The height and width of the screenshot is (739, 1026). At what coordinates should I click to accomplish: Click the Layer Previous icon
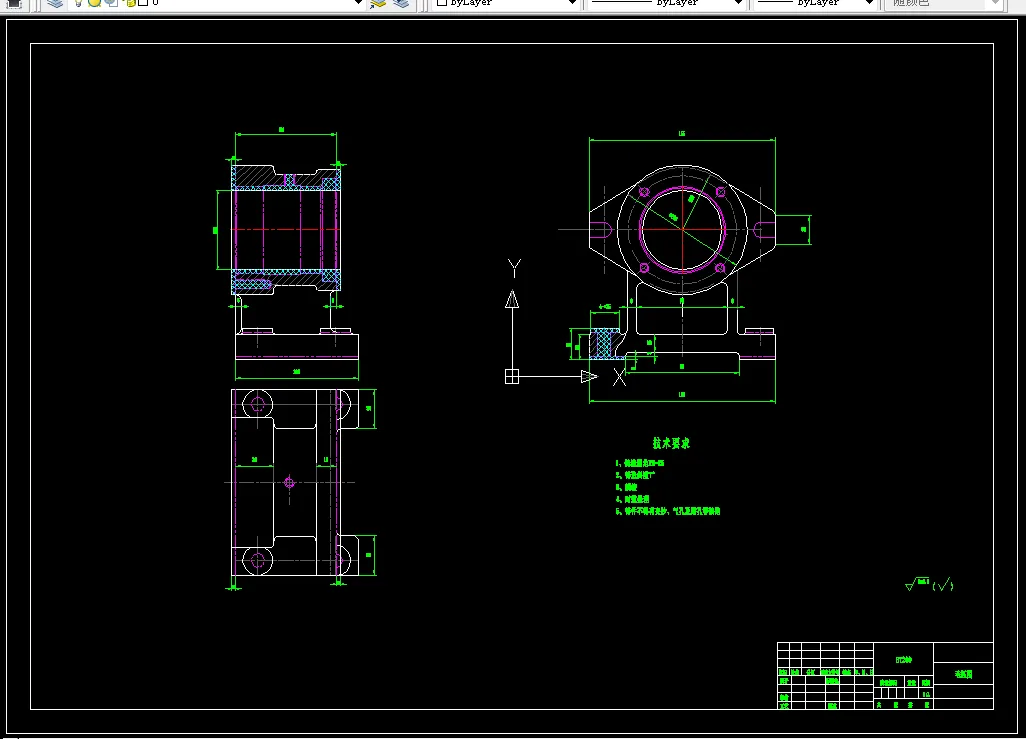coord(400,3)
